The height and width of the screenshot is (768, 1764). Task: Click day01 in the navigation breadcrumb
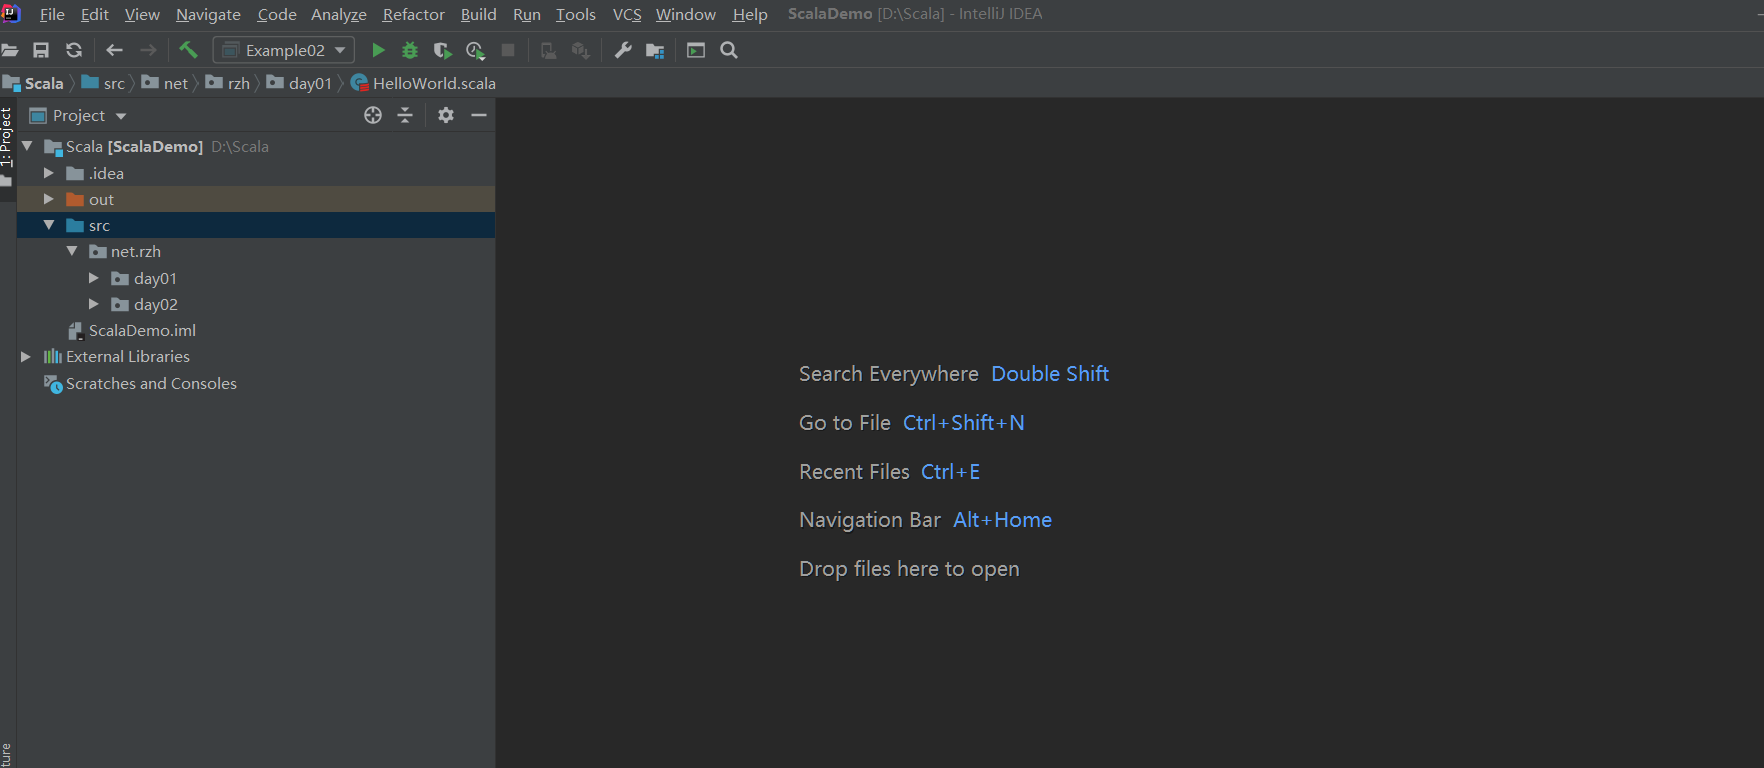[x=299, y=83]
